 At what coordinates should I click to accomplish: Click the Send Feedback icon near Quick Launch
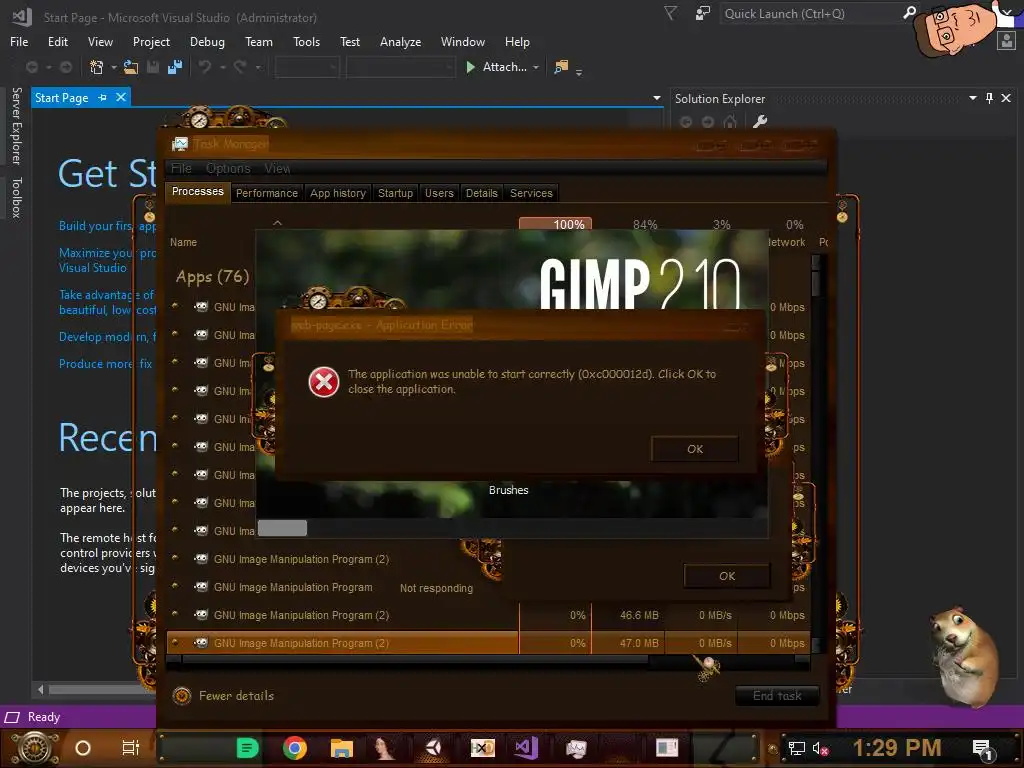click(x=703, y=13)
